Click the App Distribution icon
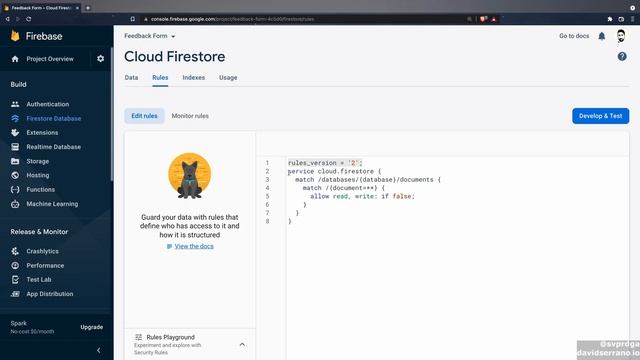 (15, 294)
